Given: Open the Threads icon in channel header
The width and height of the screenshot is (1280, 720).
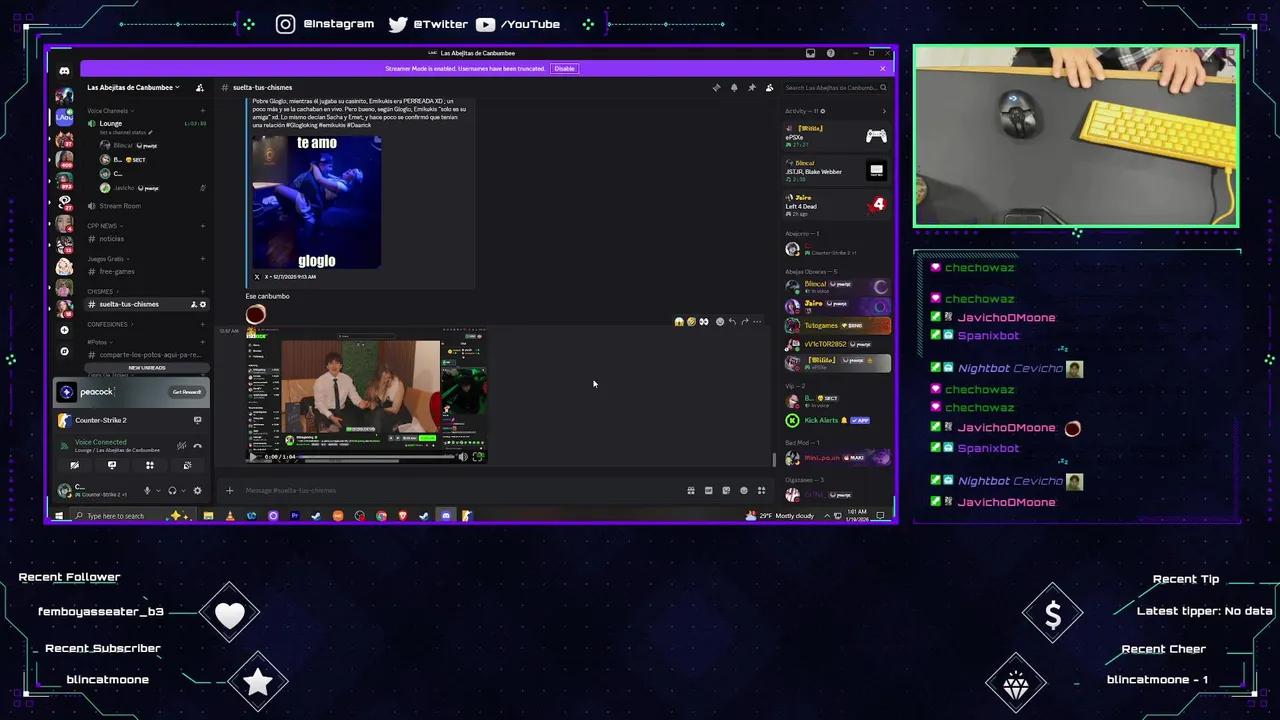Looking at the screenshot, I should click(716, 88).
